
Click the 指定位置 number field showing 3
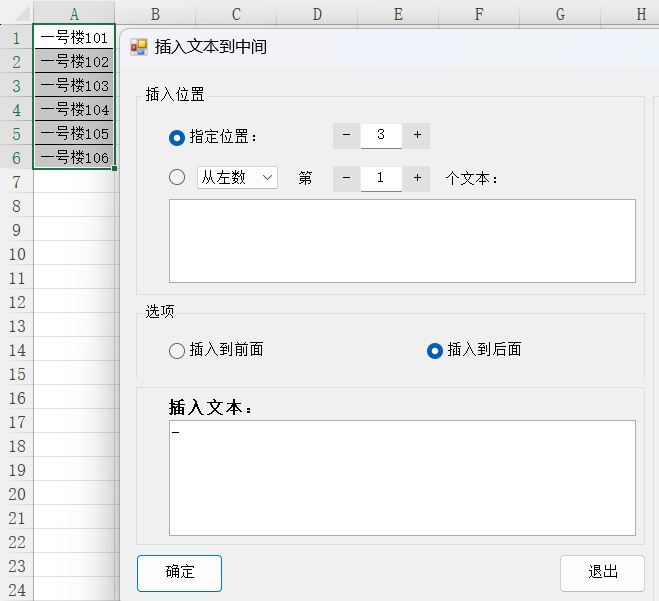(x=381, y=136)
